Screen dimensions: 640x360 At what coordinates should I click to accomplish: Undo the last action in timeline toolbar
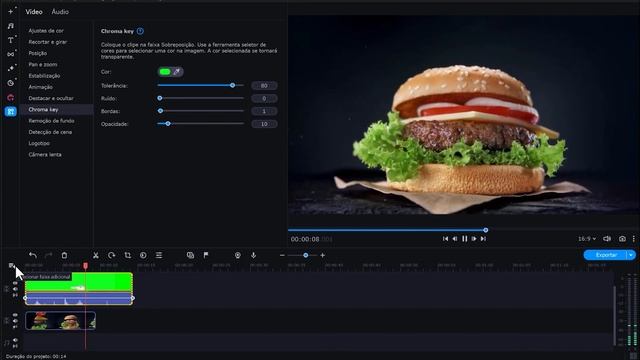pyautogui.click(x=33, y=255)
